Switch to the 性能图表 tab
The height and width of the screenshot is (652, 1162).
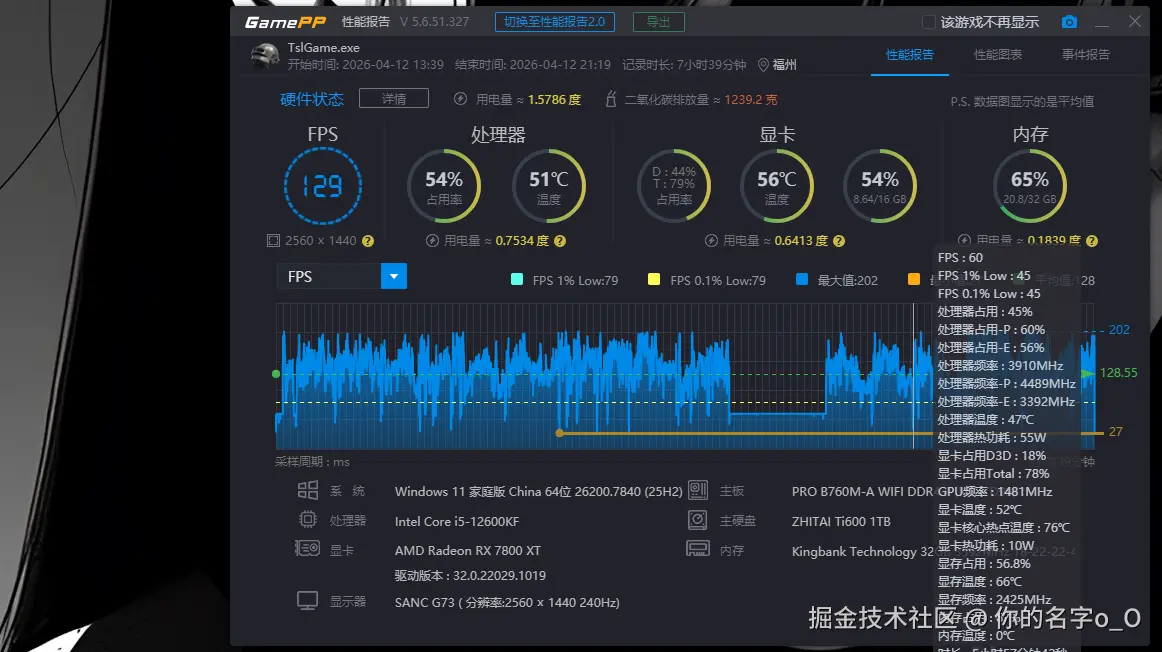click(997, 55)
